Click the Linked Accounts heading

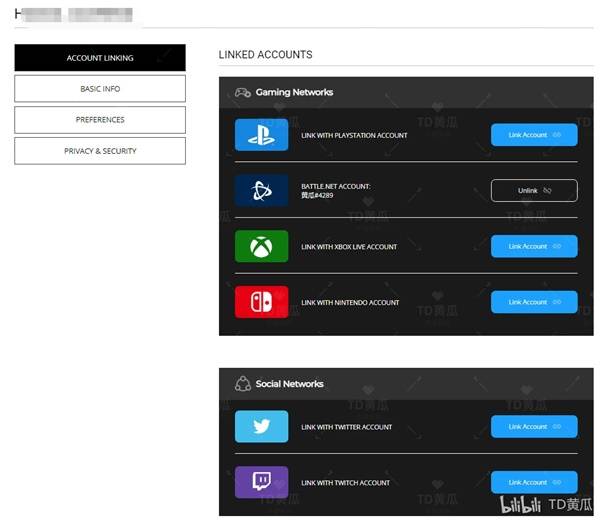(265, 55)
